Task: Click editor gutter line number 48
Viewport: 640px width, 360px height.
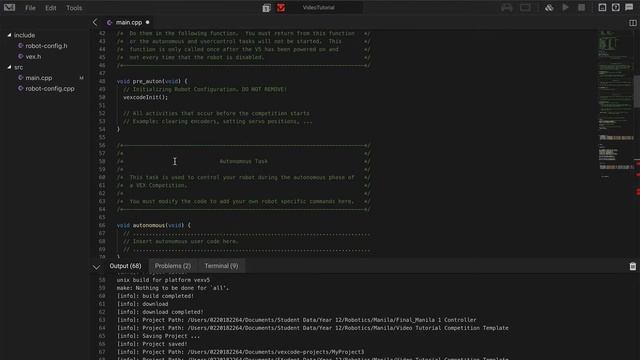Action: [102, 81]
